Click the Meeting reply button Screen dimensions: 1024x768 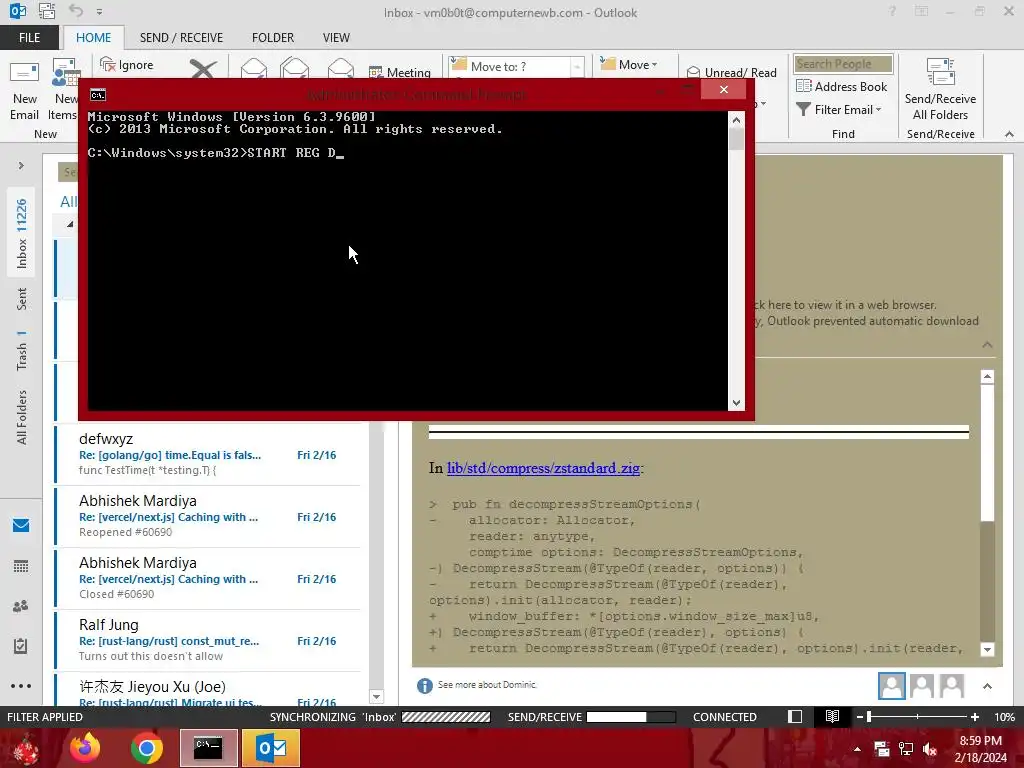(400, 72)
